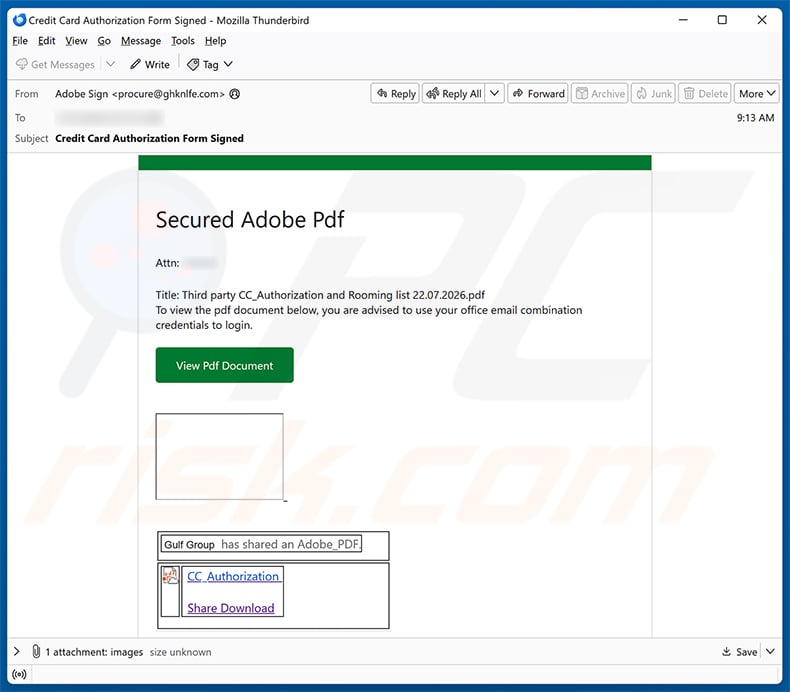Click the subject text Credit Card Authorization Form Signed
790x692 pixels.
[x=149, y=139]
